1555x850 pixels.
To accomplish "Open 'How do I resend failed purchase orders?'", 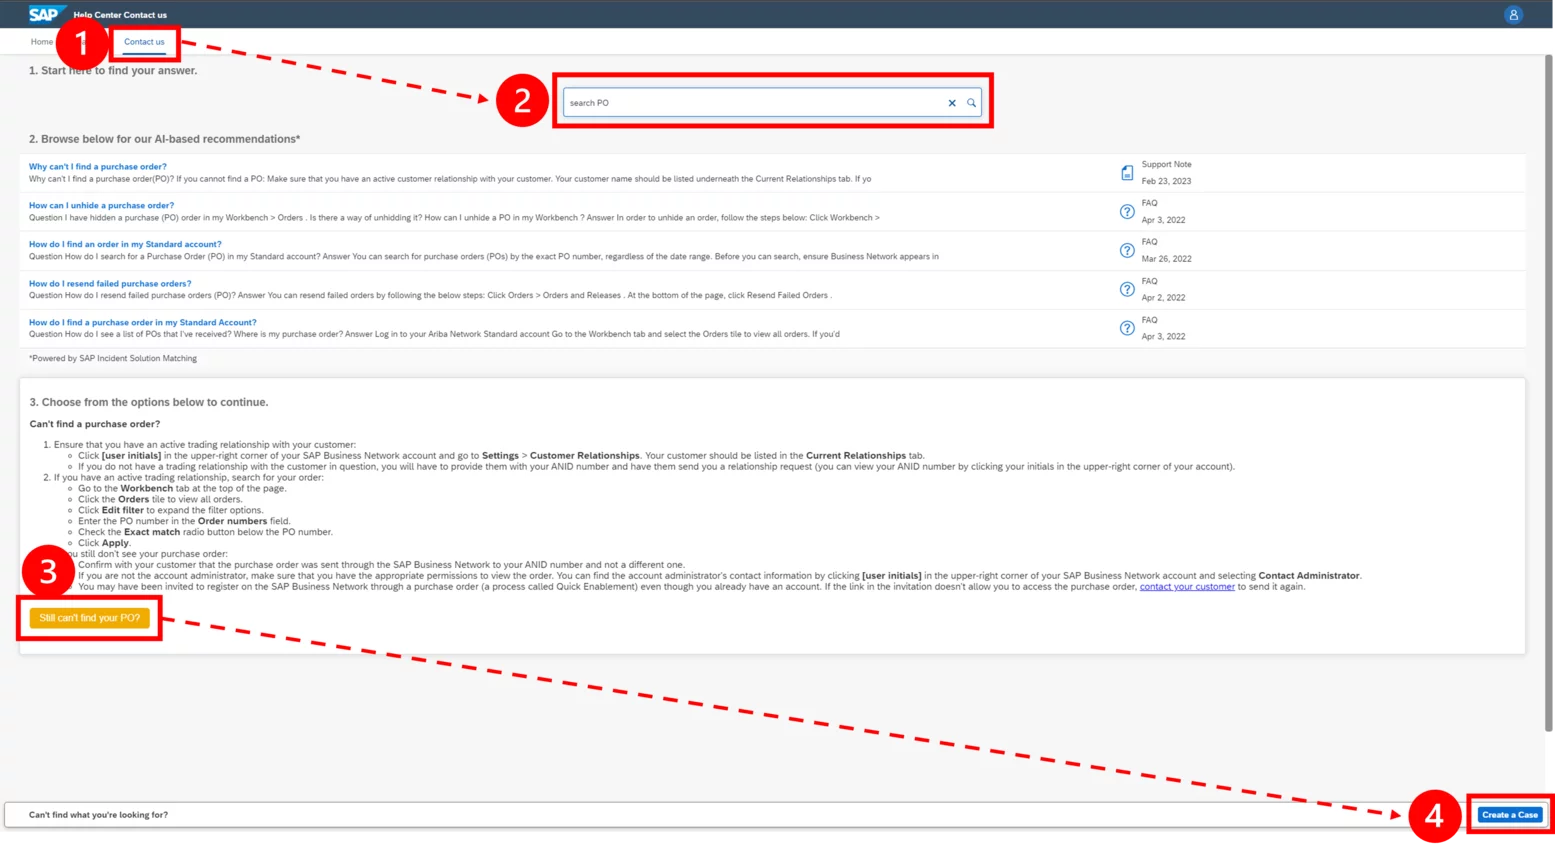I will (x=110, y=283).
